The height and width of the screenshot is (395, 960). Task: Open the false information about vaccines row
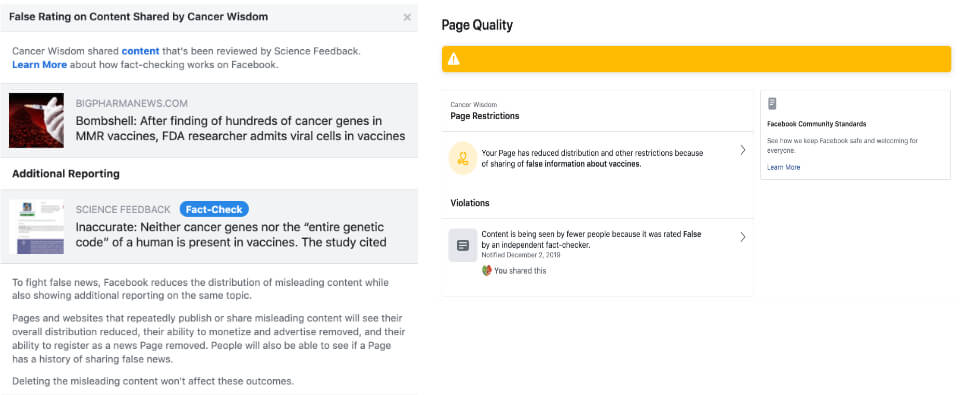[x=597, y=158]
